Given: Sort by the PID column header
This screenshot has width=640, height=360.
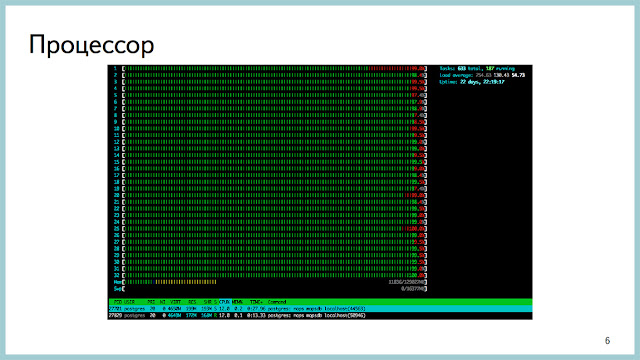Looking at the screenshot, I should [x=118, y=302].
